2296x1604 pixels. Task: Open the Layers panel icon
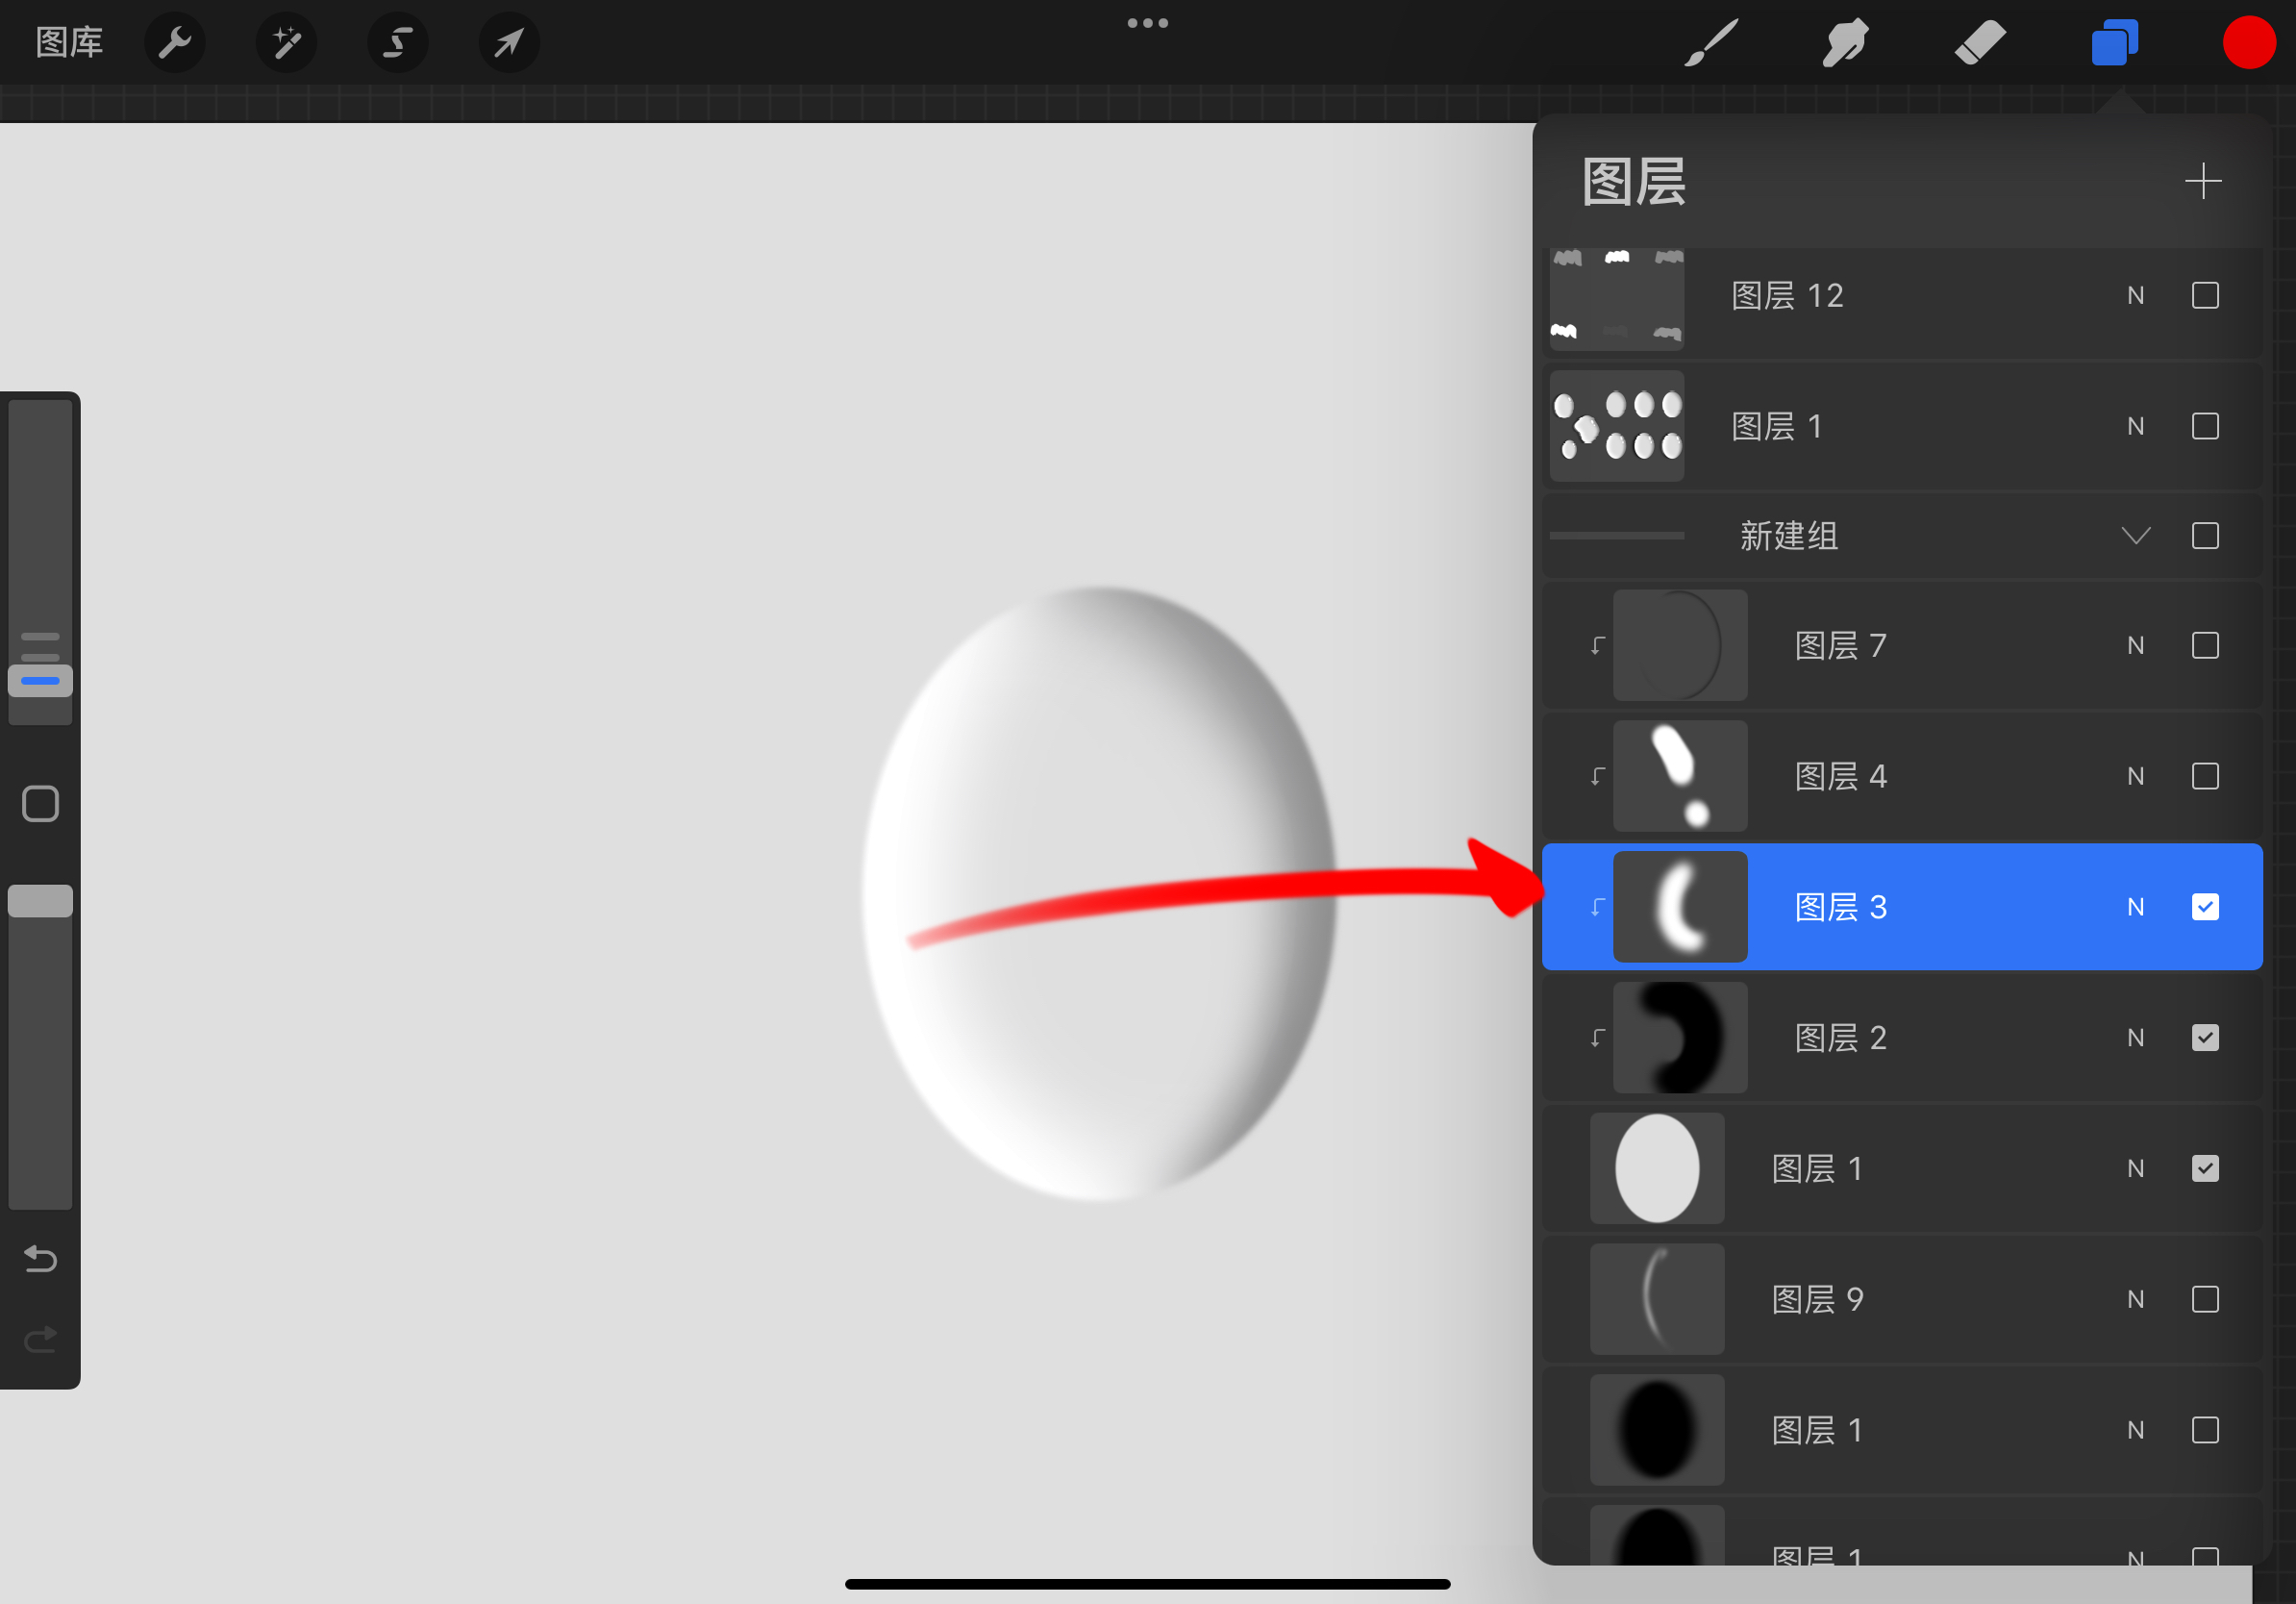(2114, 42)
